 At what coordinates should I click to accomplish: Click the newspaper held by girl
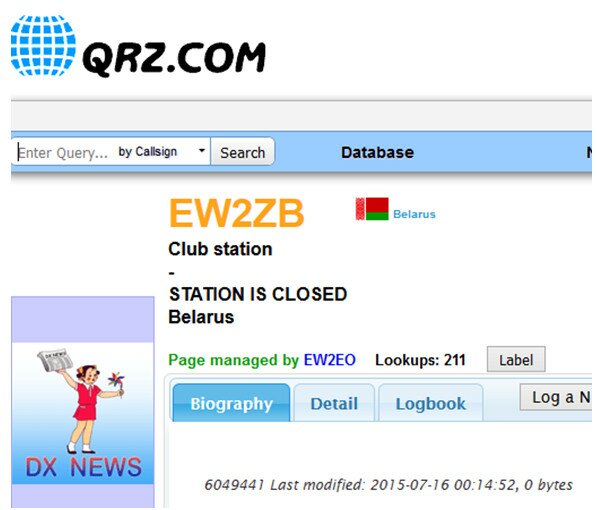pos(55,359)
